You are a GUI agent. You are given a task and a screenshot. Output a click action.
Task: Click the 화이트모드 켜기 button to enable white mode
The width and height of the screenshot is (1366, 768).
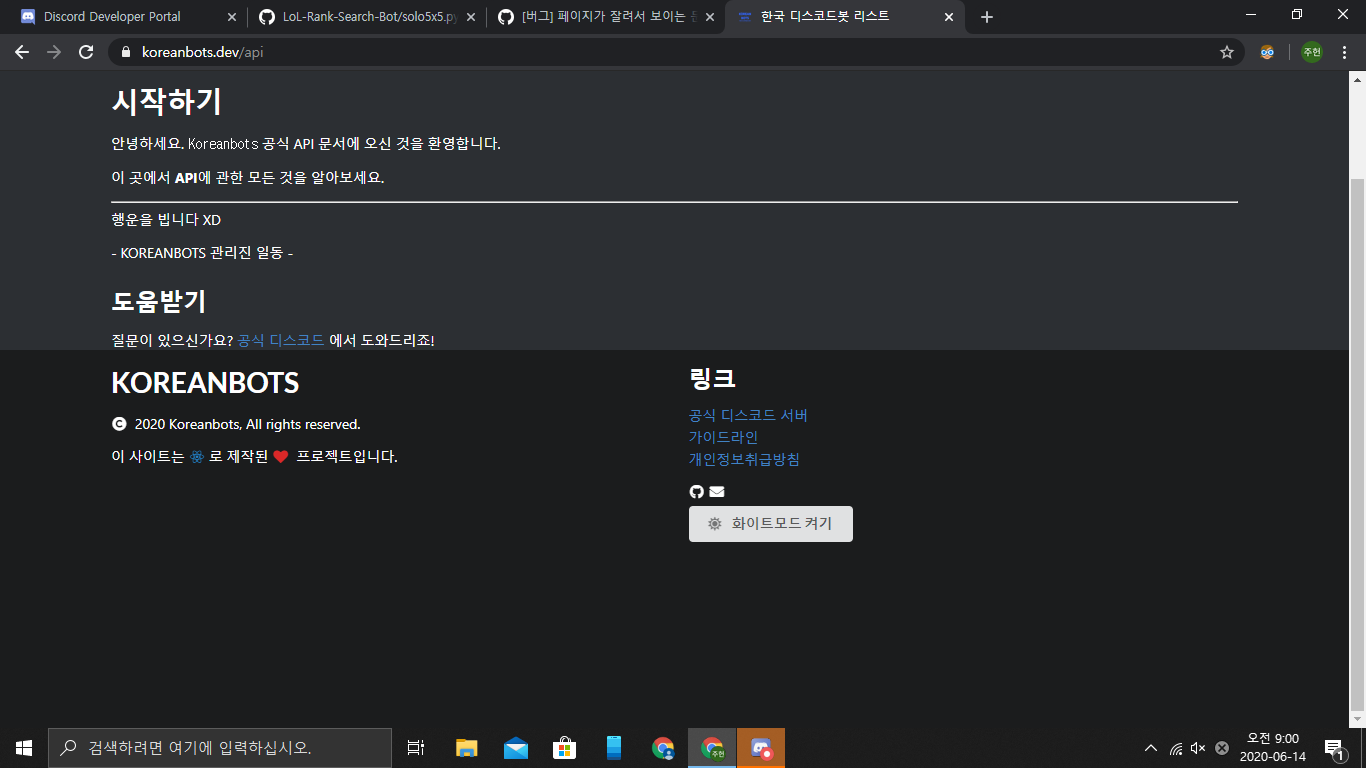tap(770, 523)
